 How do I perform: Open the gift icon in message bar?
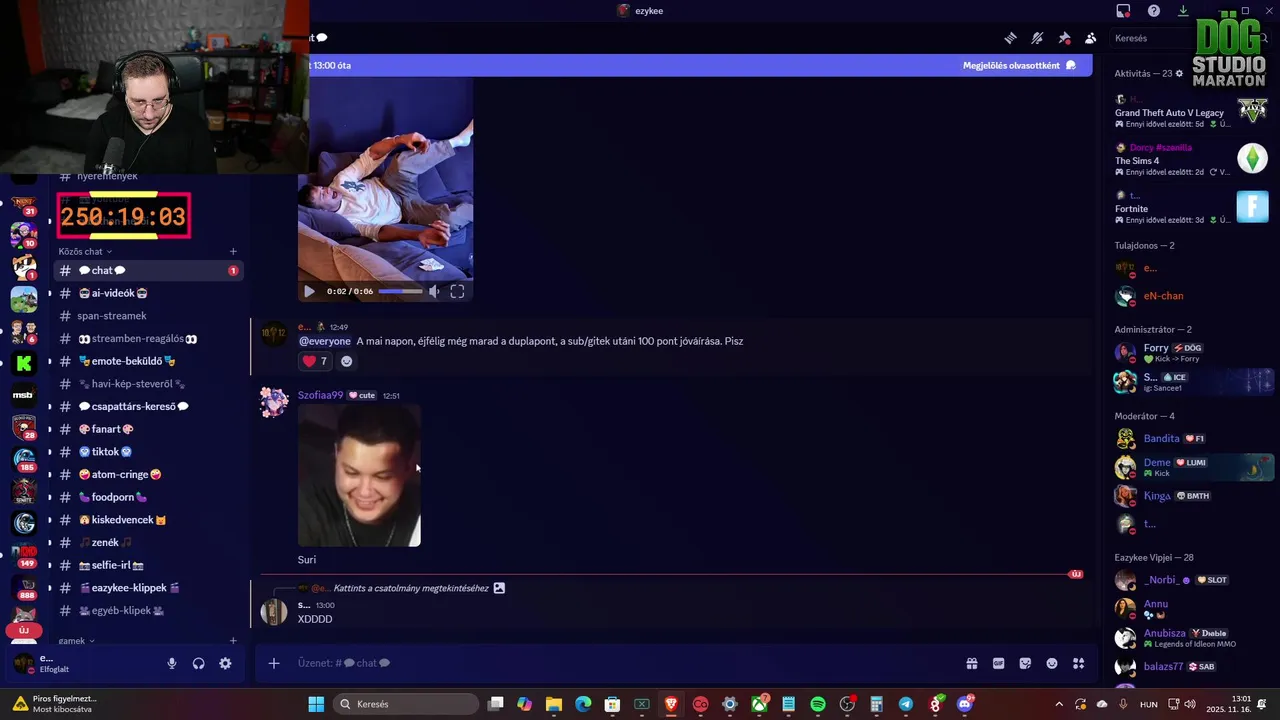[971, 663]
